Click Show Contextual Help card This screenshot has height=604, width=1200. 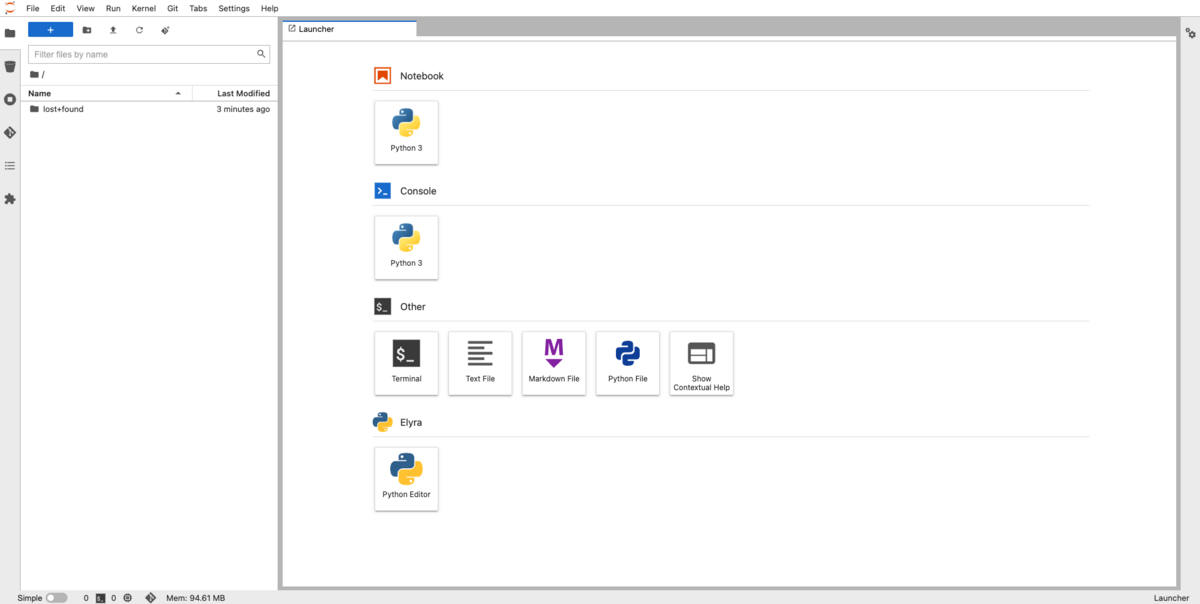click(x=702, y=363)
